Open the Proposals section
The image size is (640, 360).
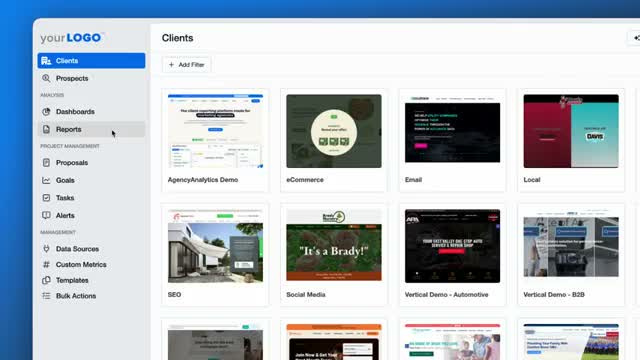[x=91, y=162]
